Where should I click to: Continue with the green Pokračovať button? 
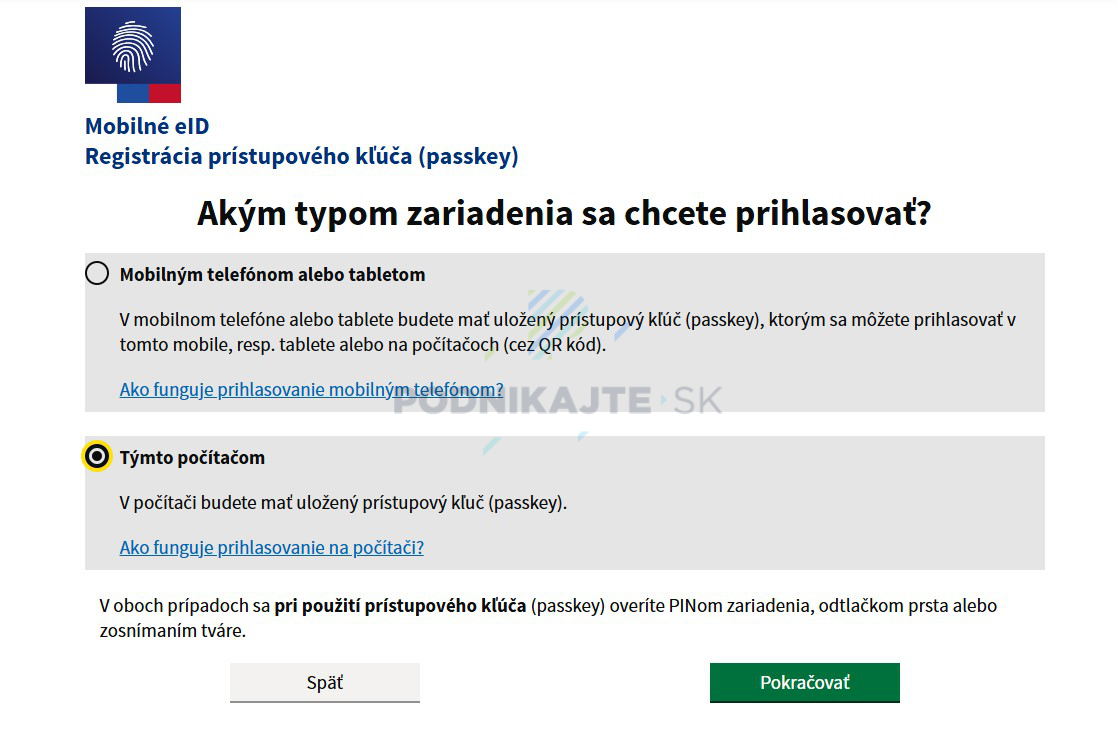tap(805, 682)
